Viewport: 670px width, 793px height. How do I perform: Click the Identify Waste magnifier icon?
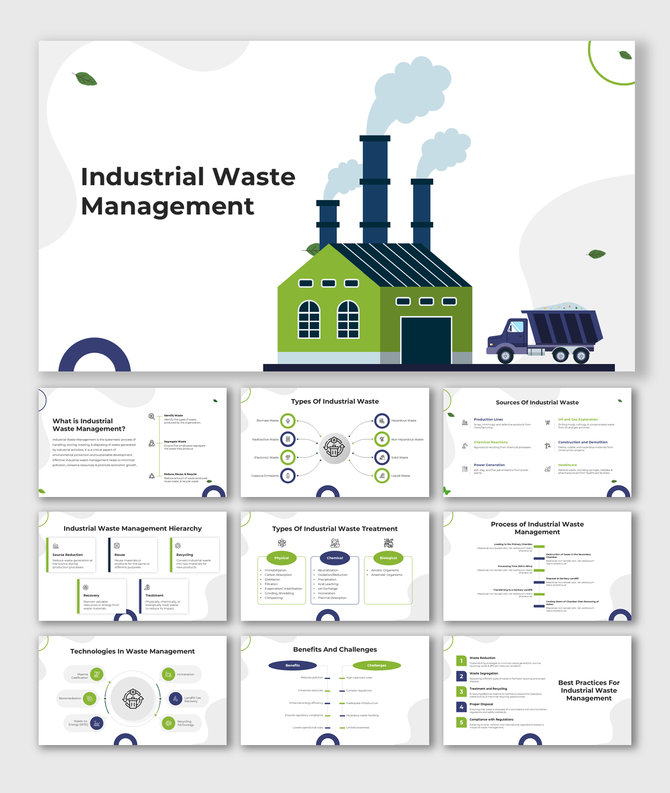click(x=152, y=417)
